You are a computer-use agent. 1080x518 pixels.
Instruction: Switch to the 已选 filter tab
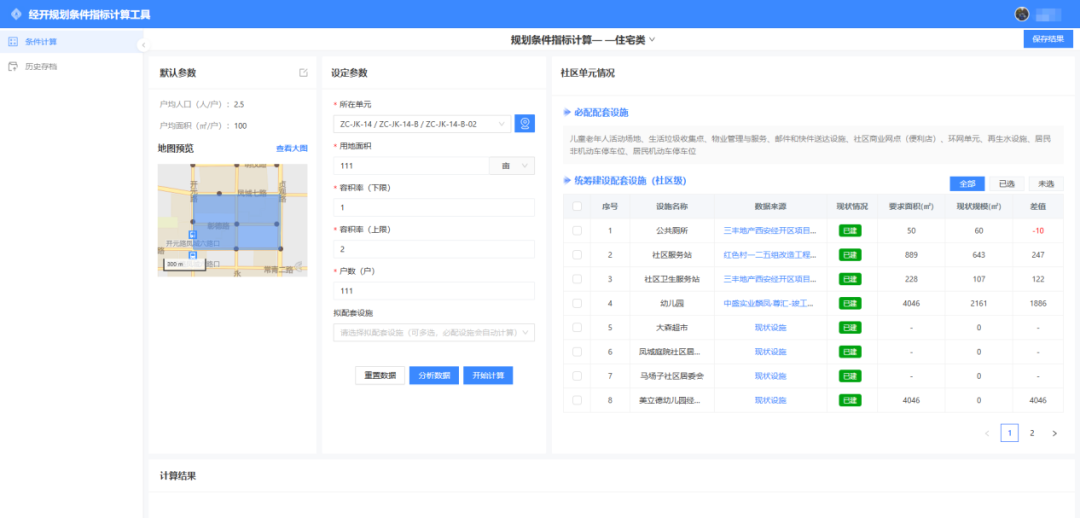(x=1006, y=184)
